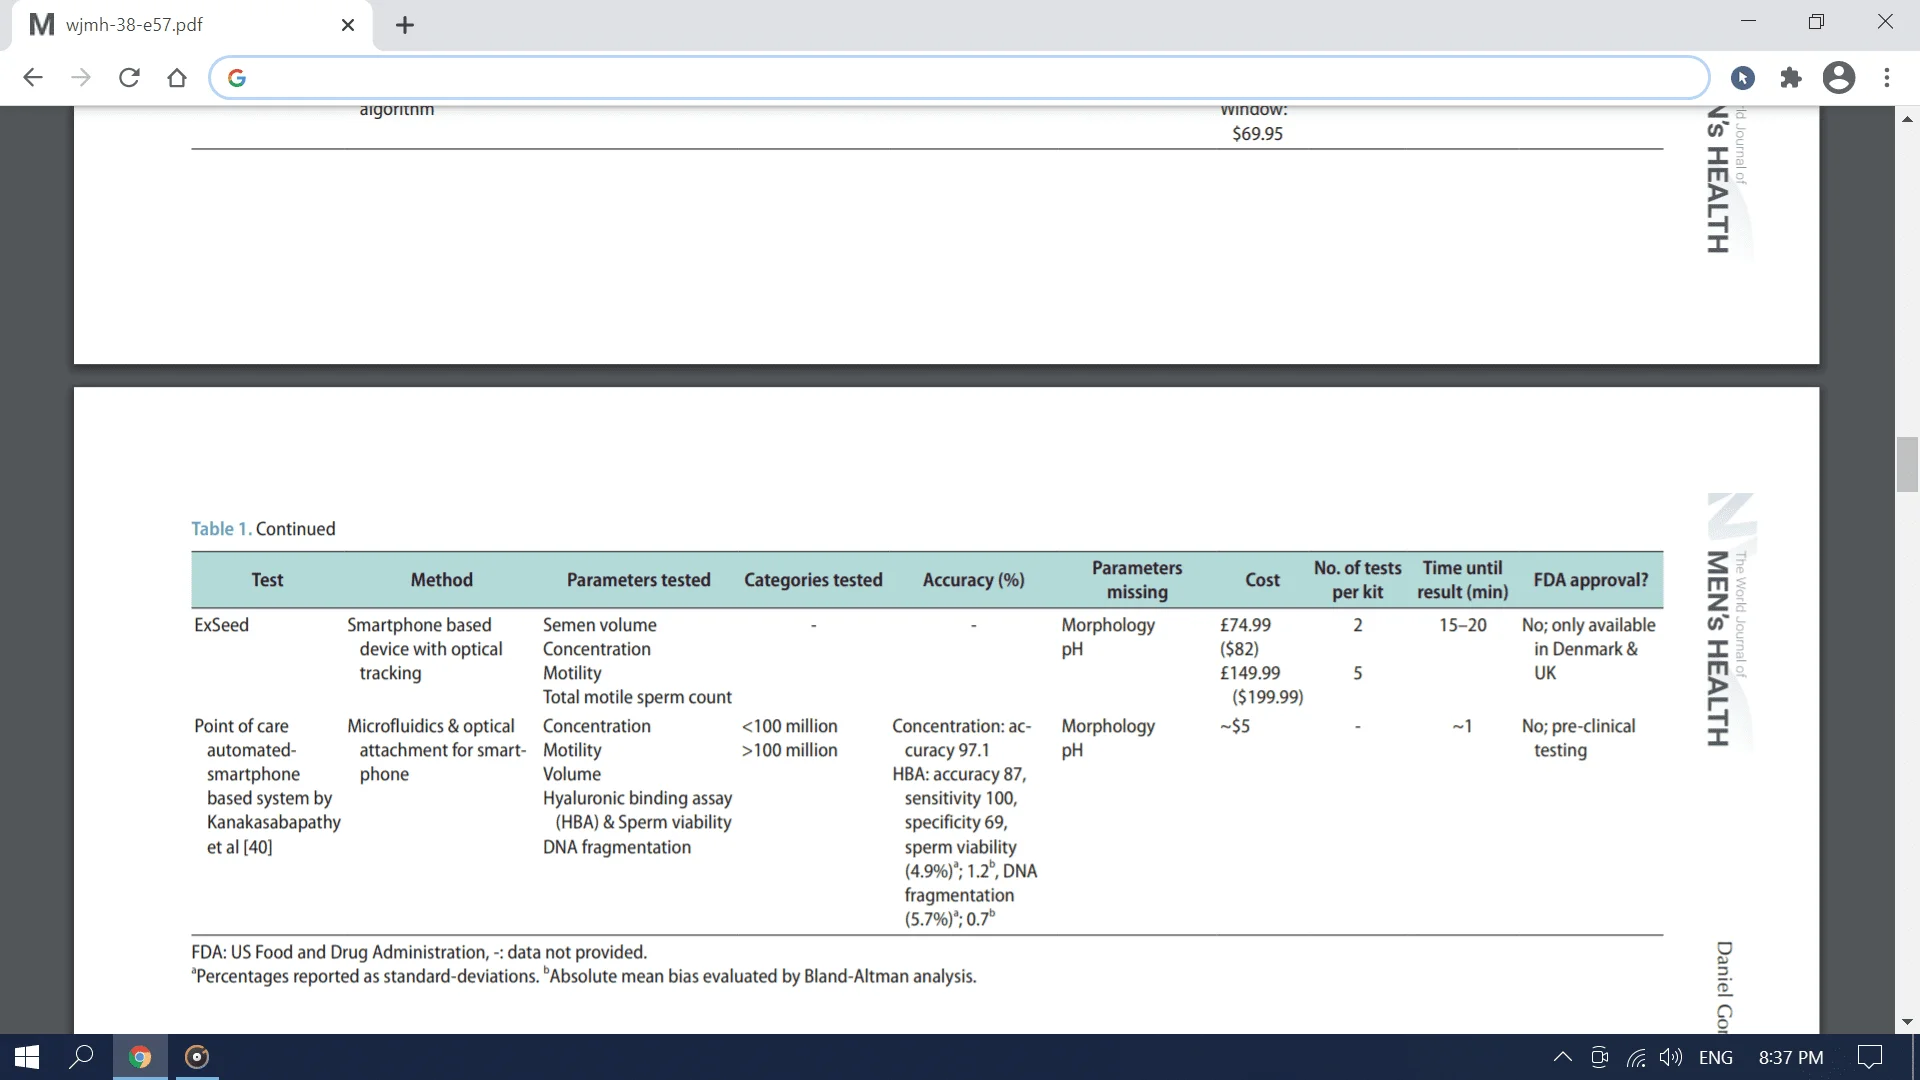Click the 'Time until result (min)' header

coord(1462,580)
